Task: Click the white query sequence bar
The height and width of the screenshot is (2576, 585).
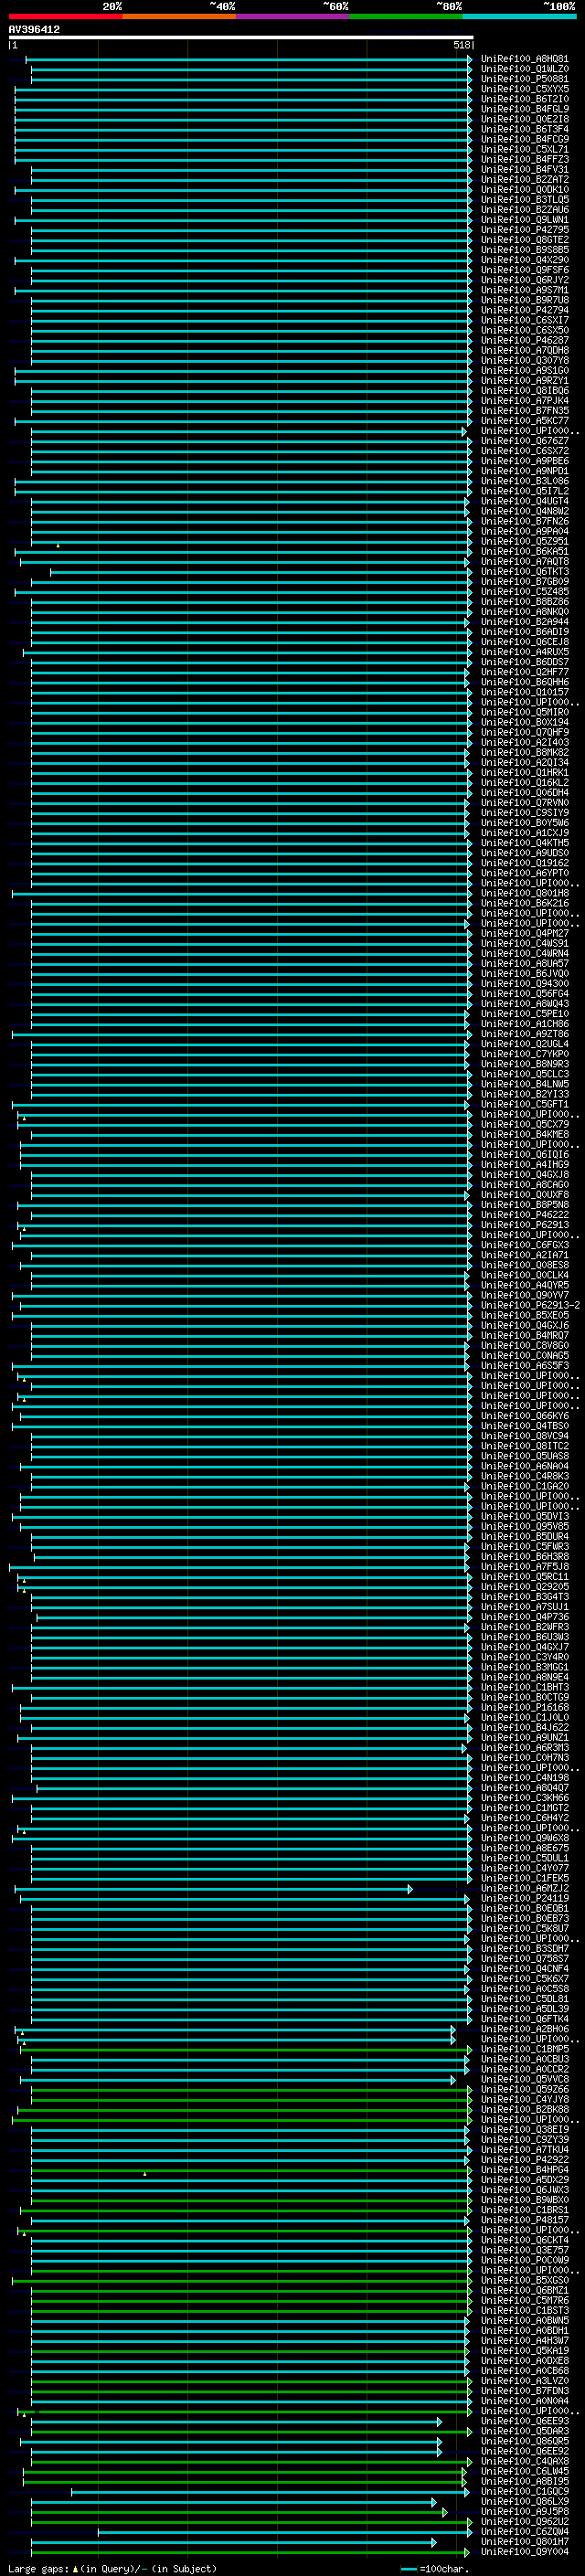Action: pos(241,37)
